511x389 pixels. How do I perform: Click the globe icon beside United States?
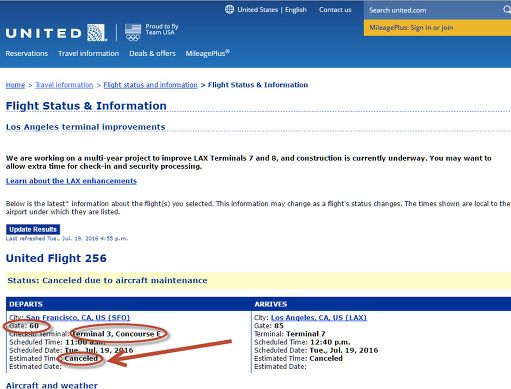(x=229, y=9)
